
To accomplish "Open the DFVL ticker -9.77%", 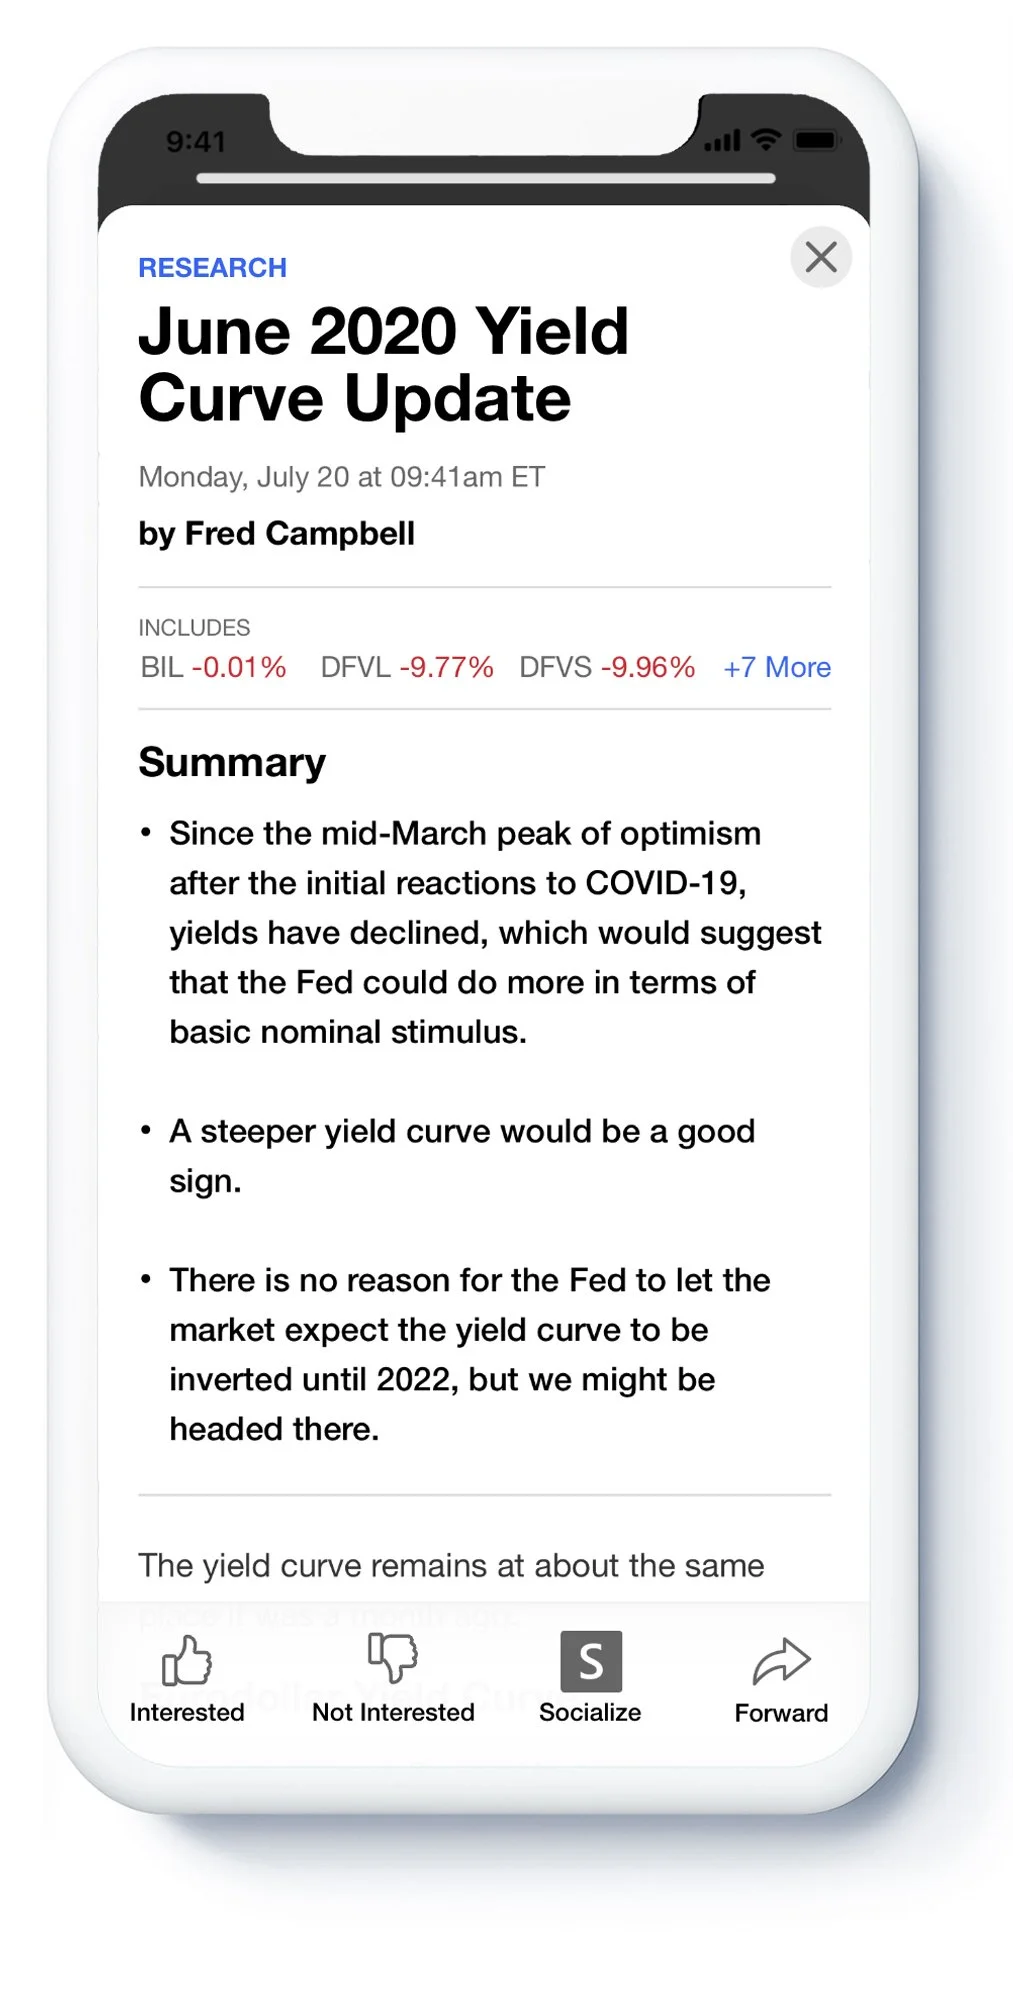I will pos(407,667).
